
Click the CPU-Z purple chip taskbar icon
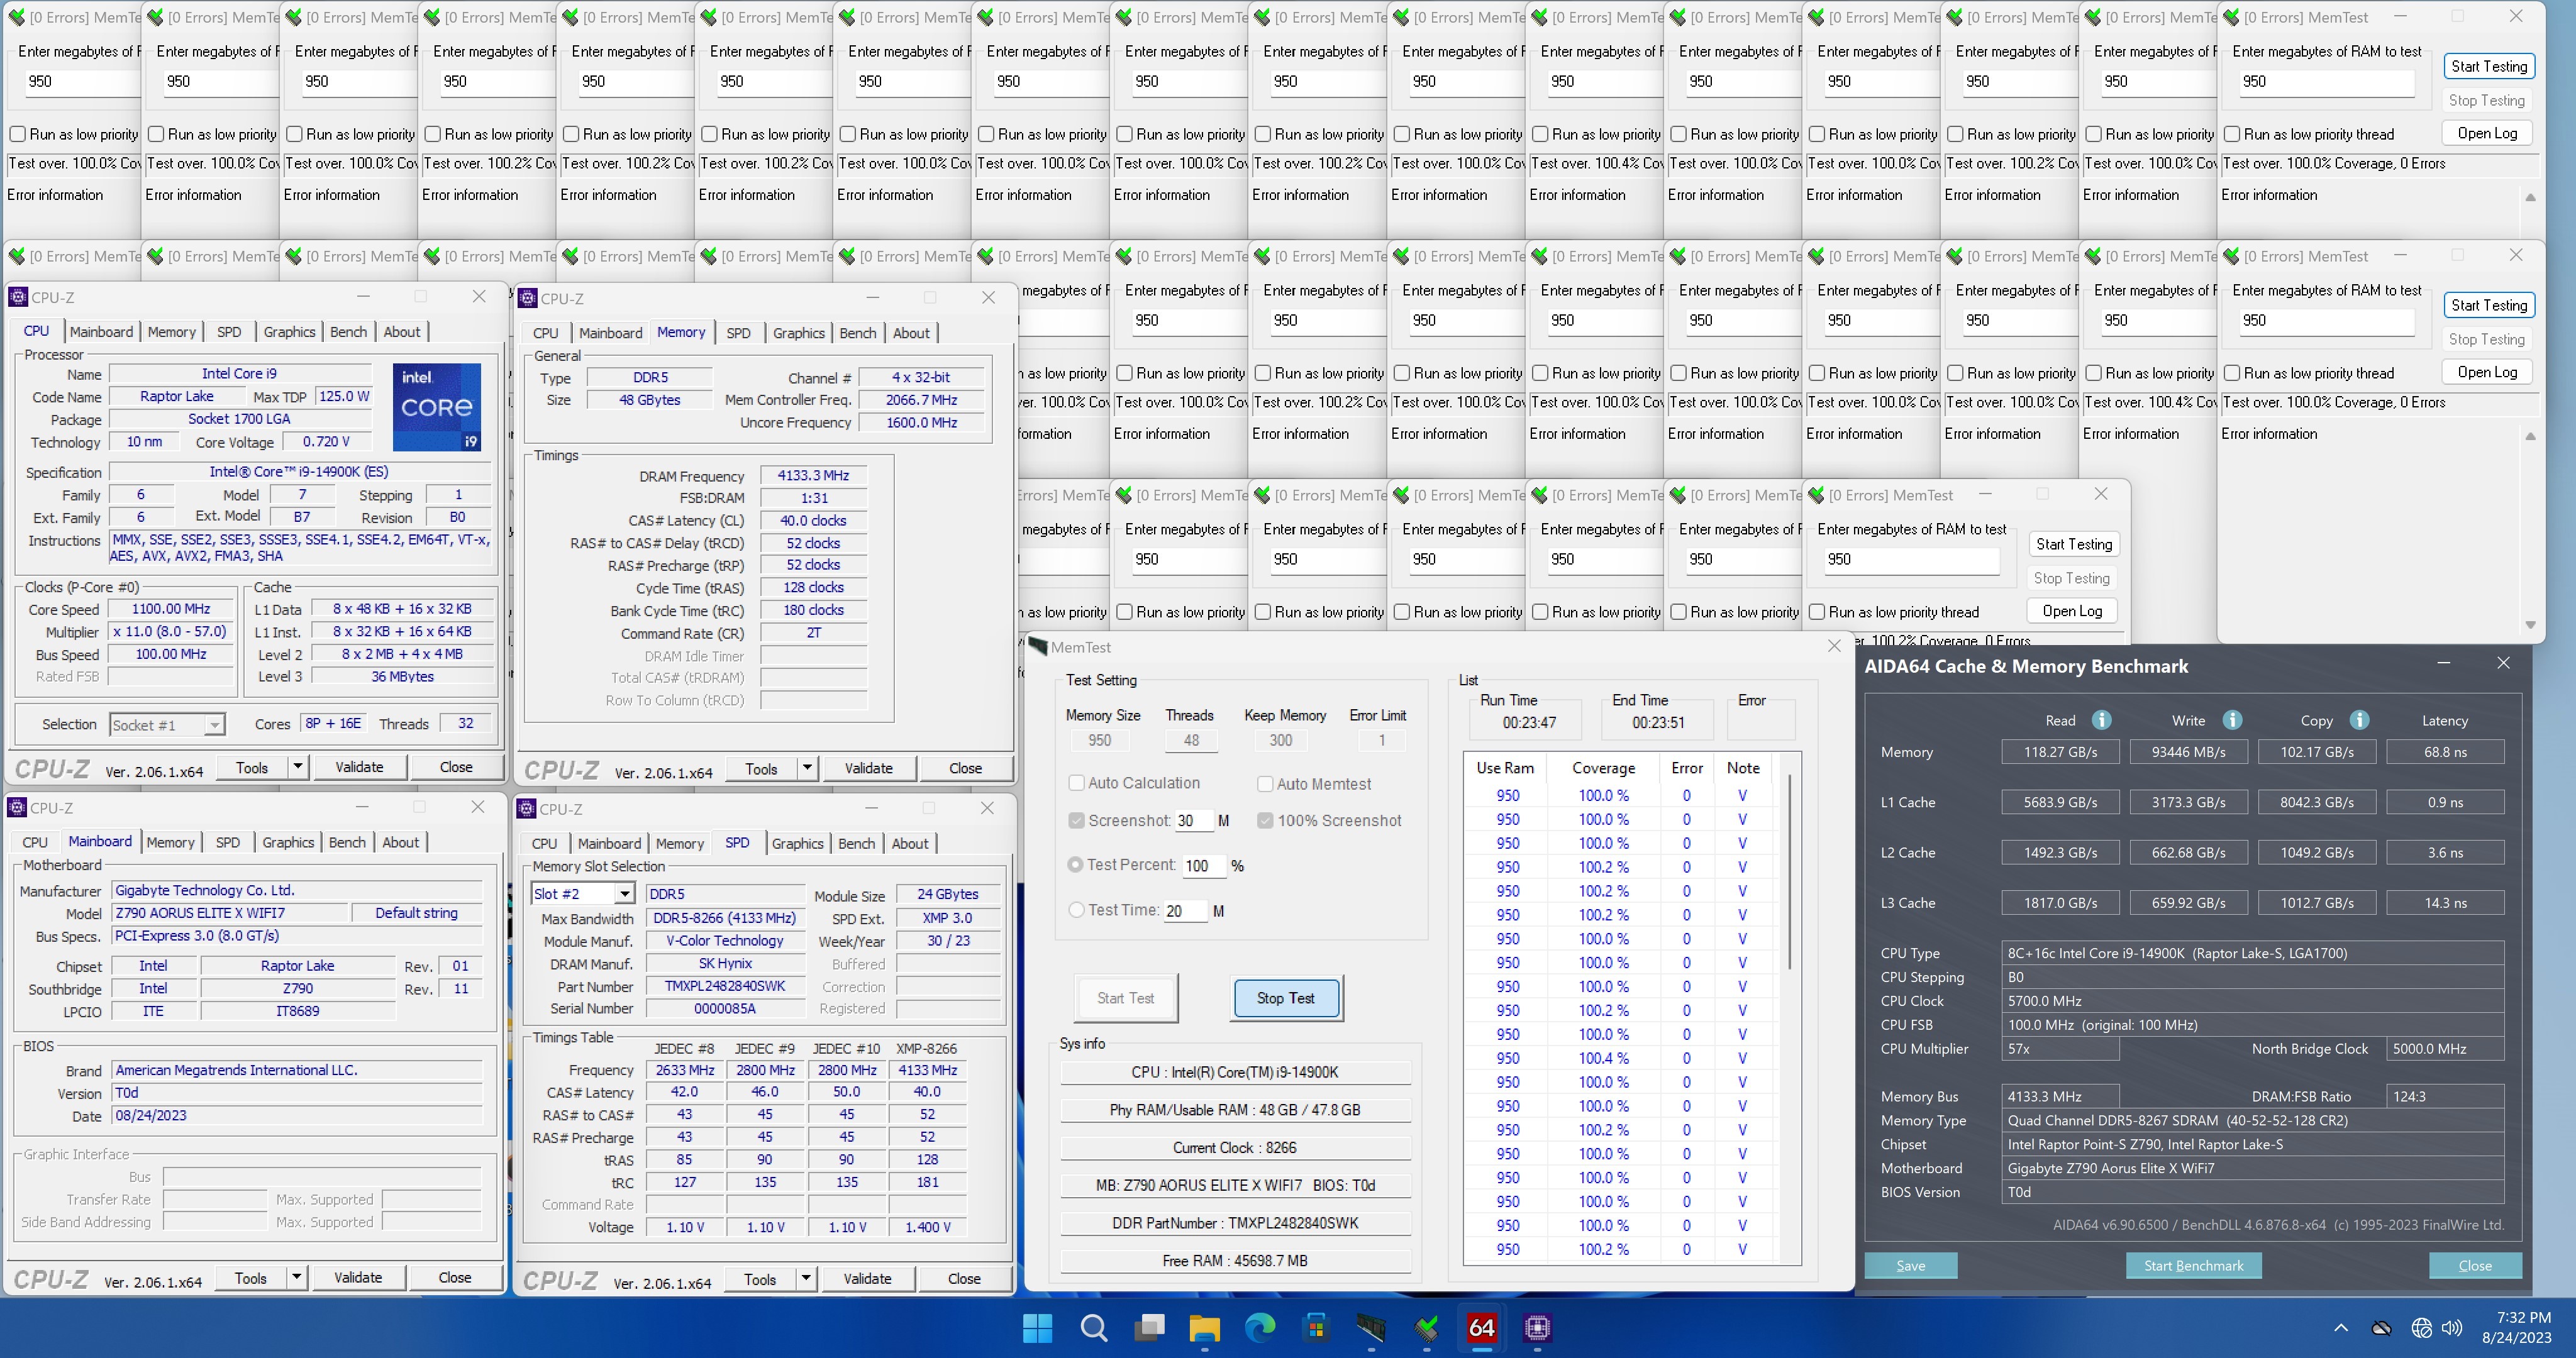point(1537,1328)
